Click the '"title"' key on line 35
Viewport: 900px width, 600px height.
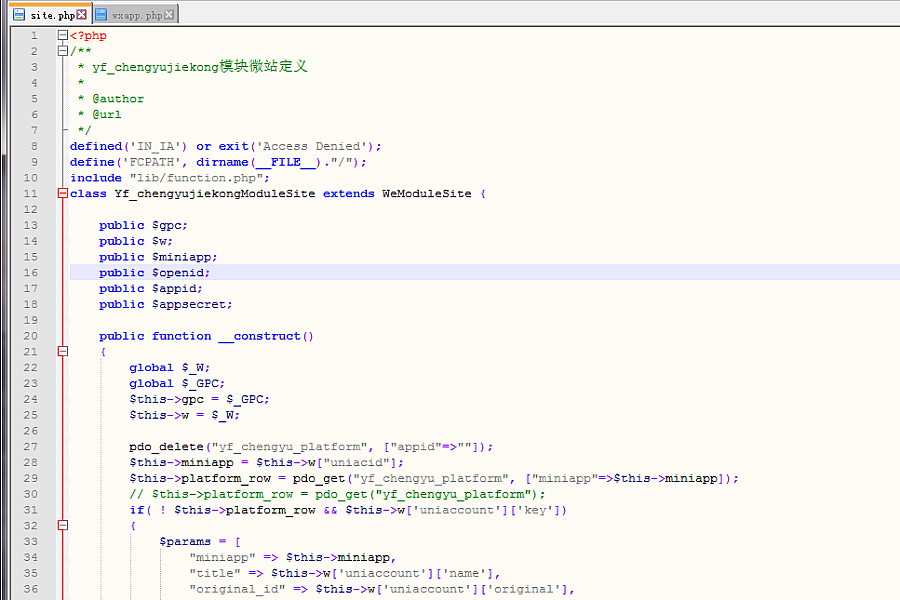pyautogui.click(x=215, y=573)
